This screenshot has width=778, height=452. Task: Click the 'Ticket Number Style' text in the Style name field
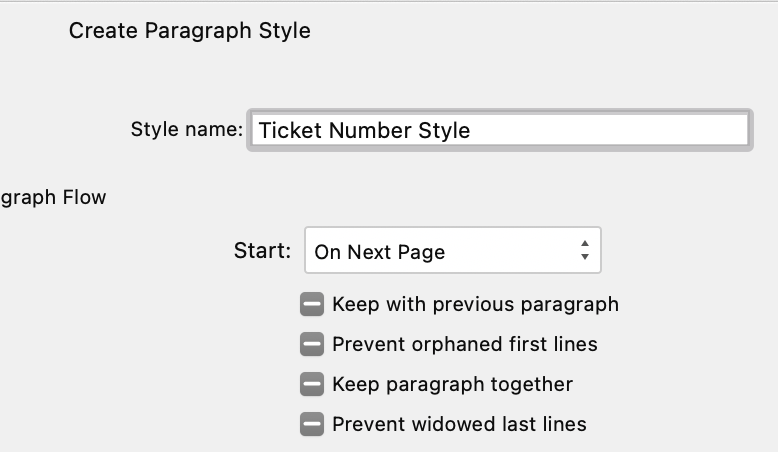pos(364,130)
